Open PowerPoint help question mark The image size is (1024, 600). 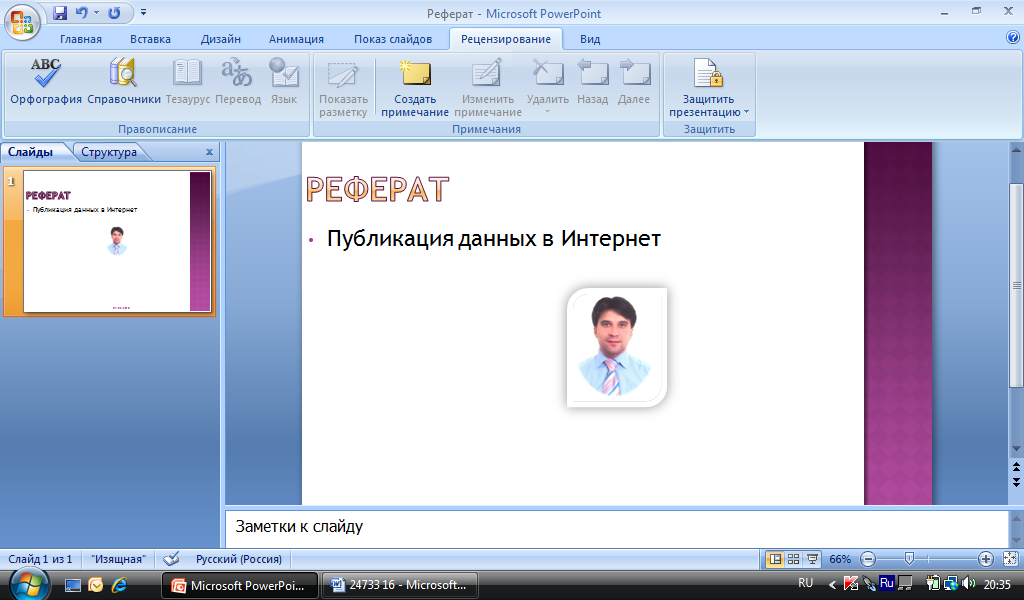(1013, 37)
